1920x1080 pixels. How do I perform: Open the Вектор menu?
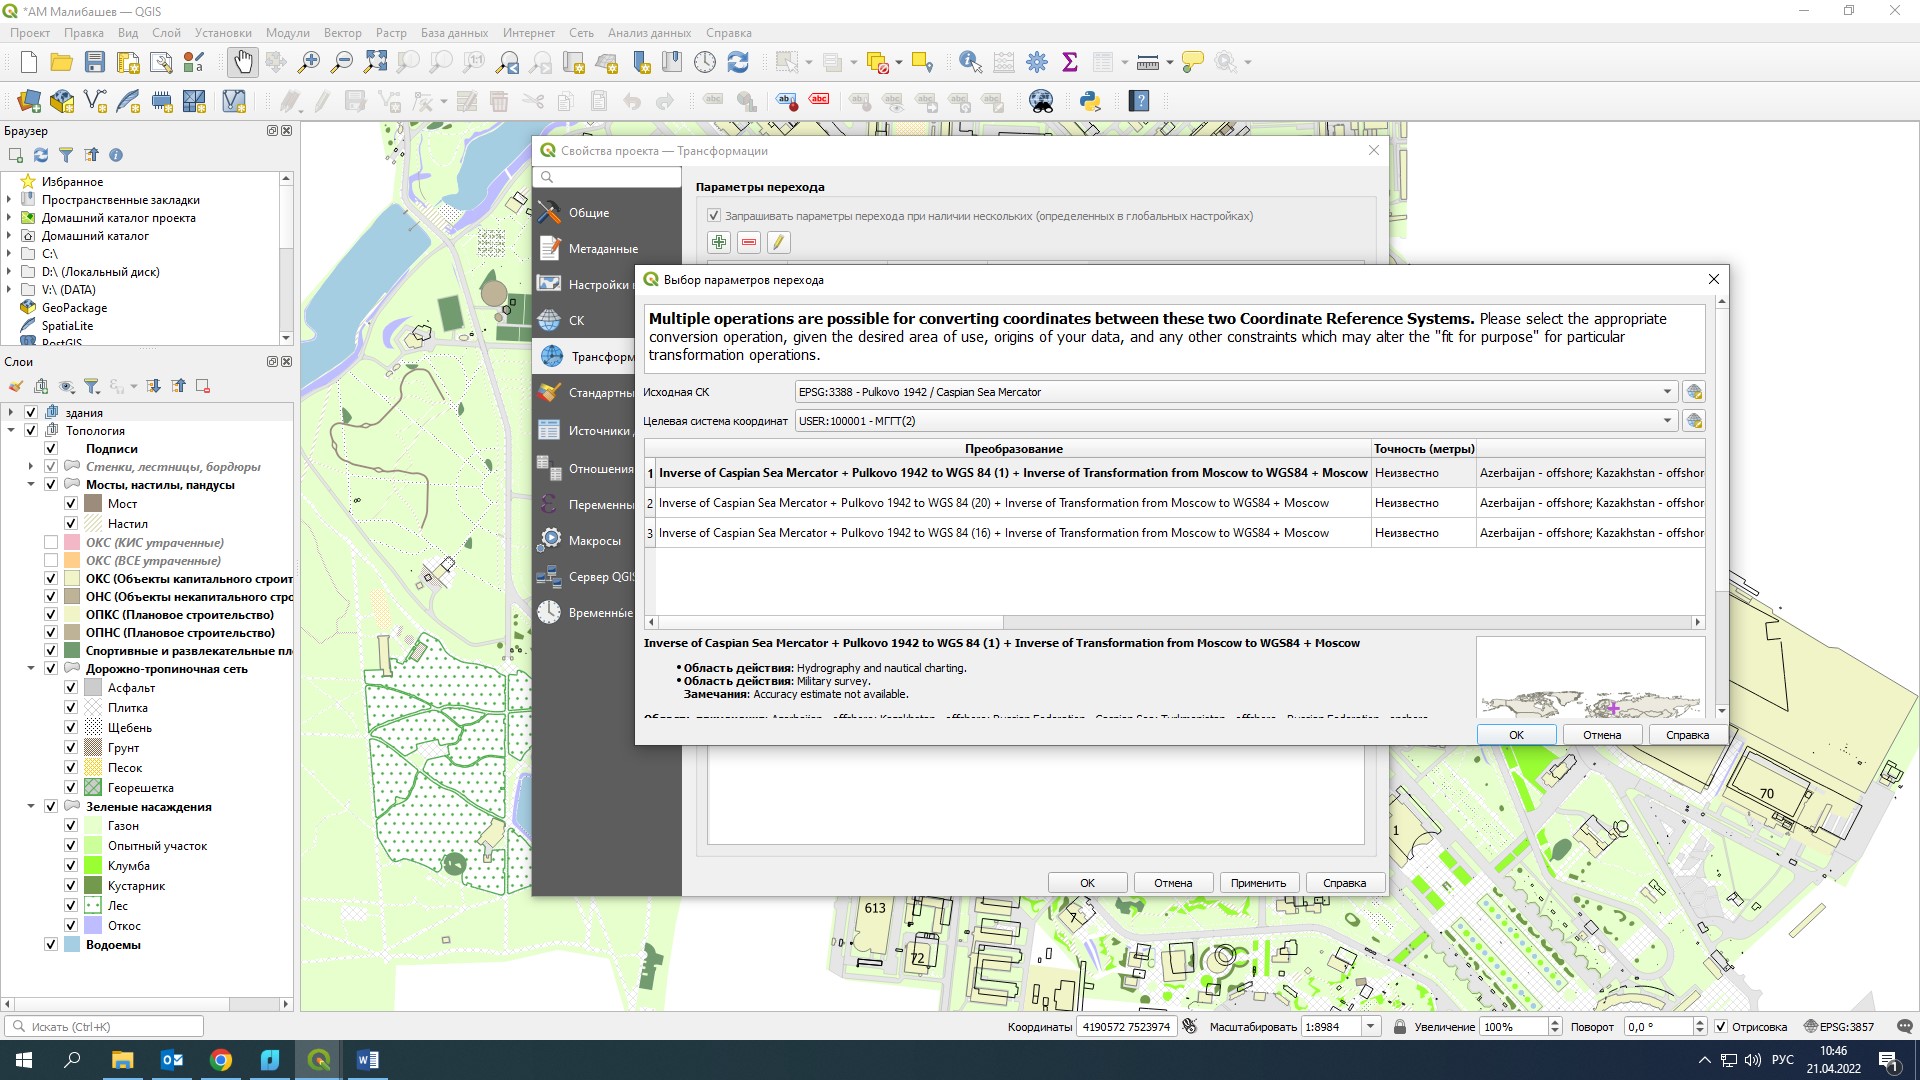pos(342,33)
